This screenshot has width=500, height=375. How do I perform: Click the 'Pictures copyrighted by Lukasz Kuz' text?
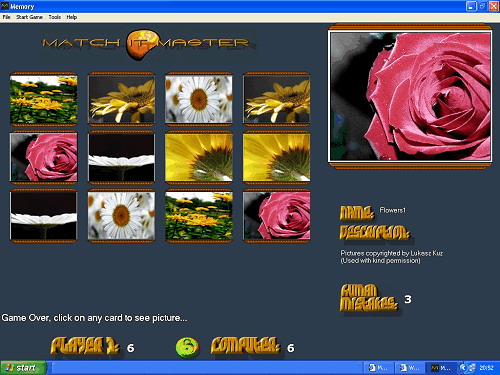coord(392,253)
